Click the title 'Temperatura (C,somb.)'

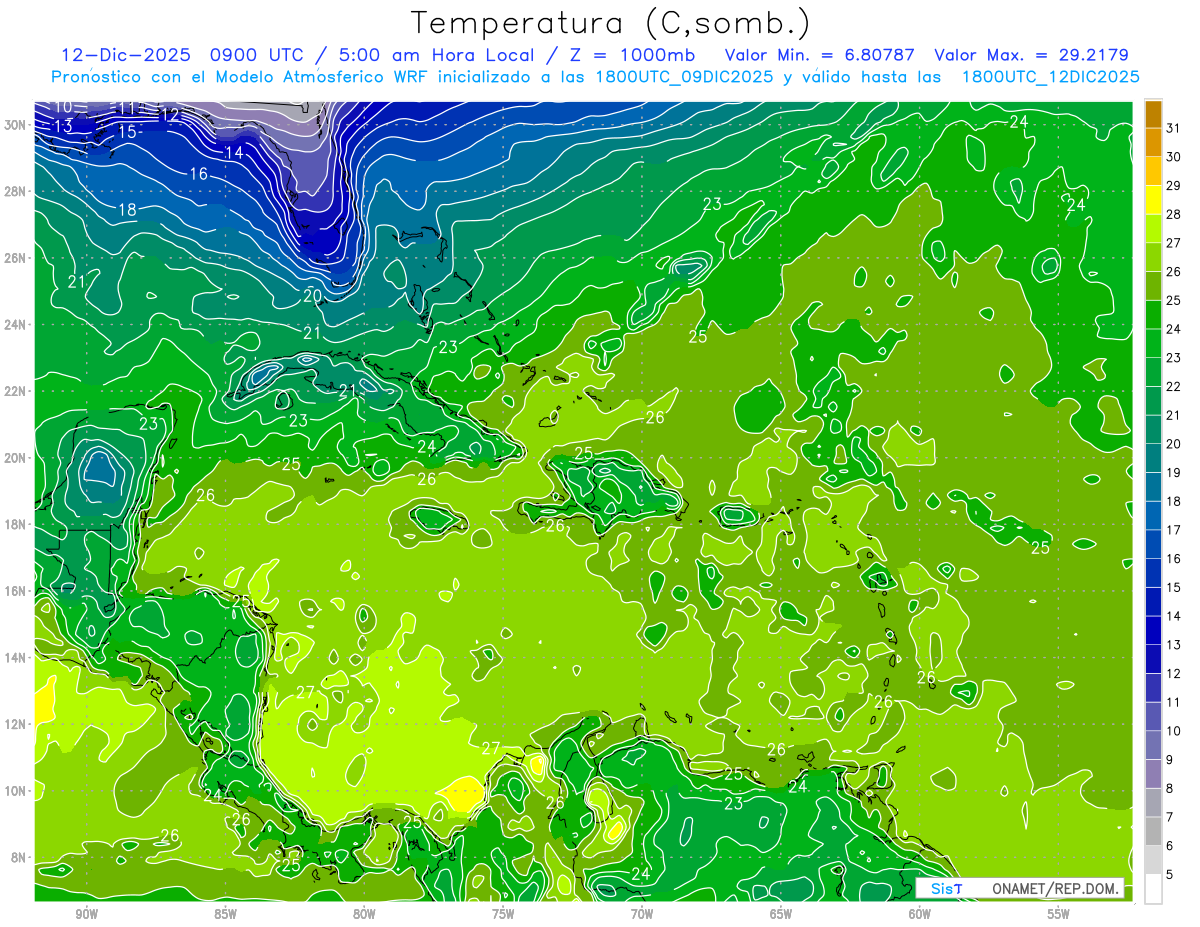click(611, 24)
